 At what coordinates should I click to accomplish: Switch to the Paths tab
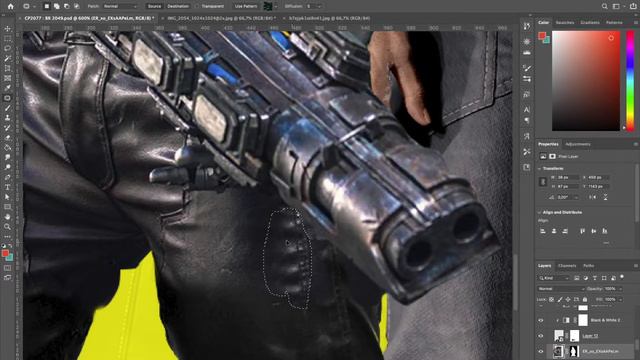point(589,266)
